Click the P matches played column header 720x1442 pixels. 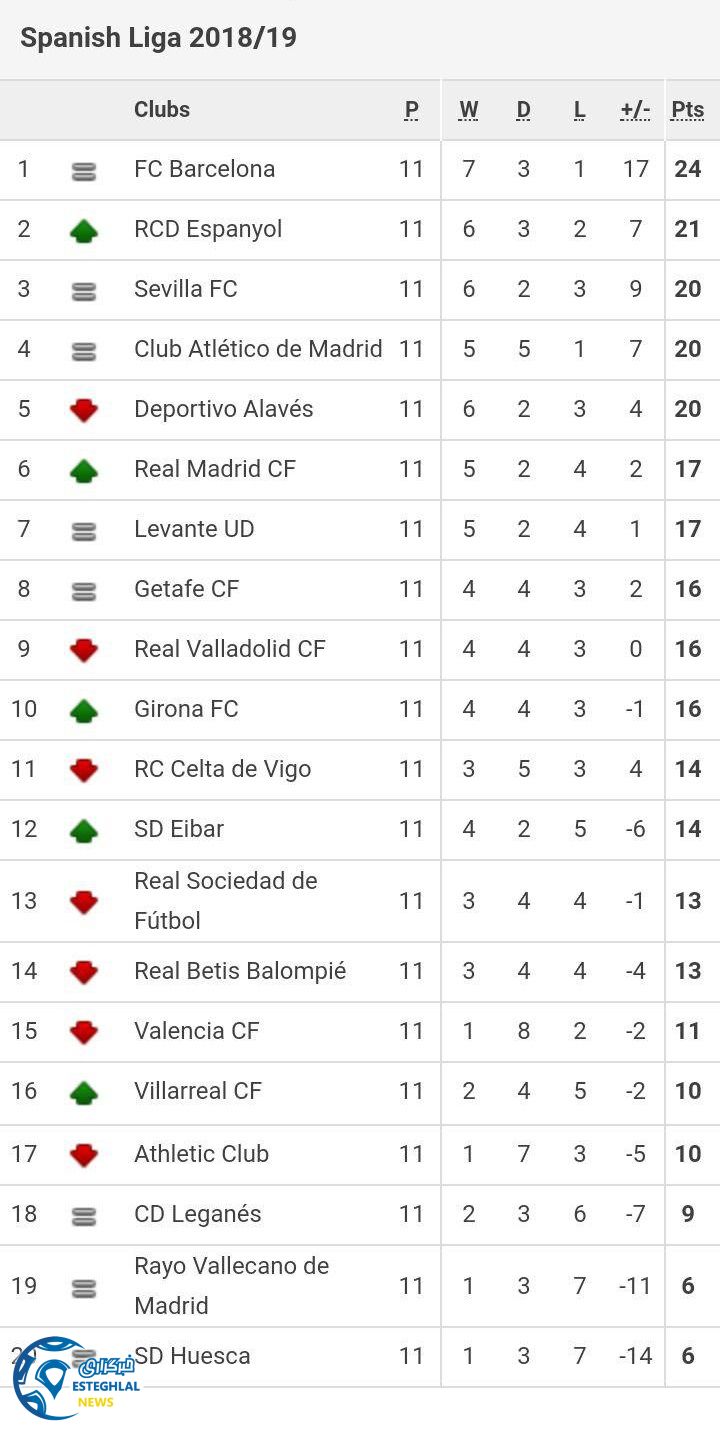click(411, 110)
